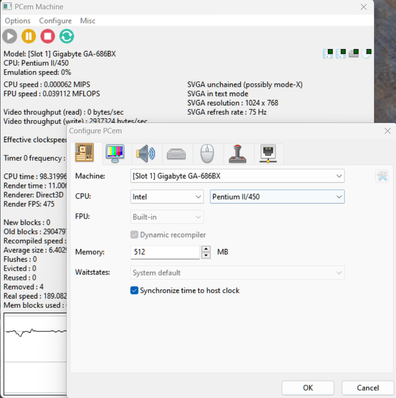Click the PCem Machine title bar icon
Image resolution: width=396 pixels, height=398 pixels.
(x=7, y=6)
